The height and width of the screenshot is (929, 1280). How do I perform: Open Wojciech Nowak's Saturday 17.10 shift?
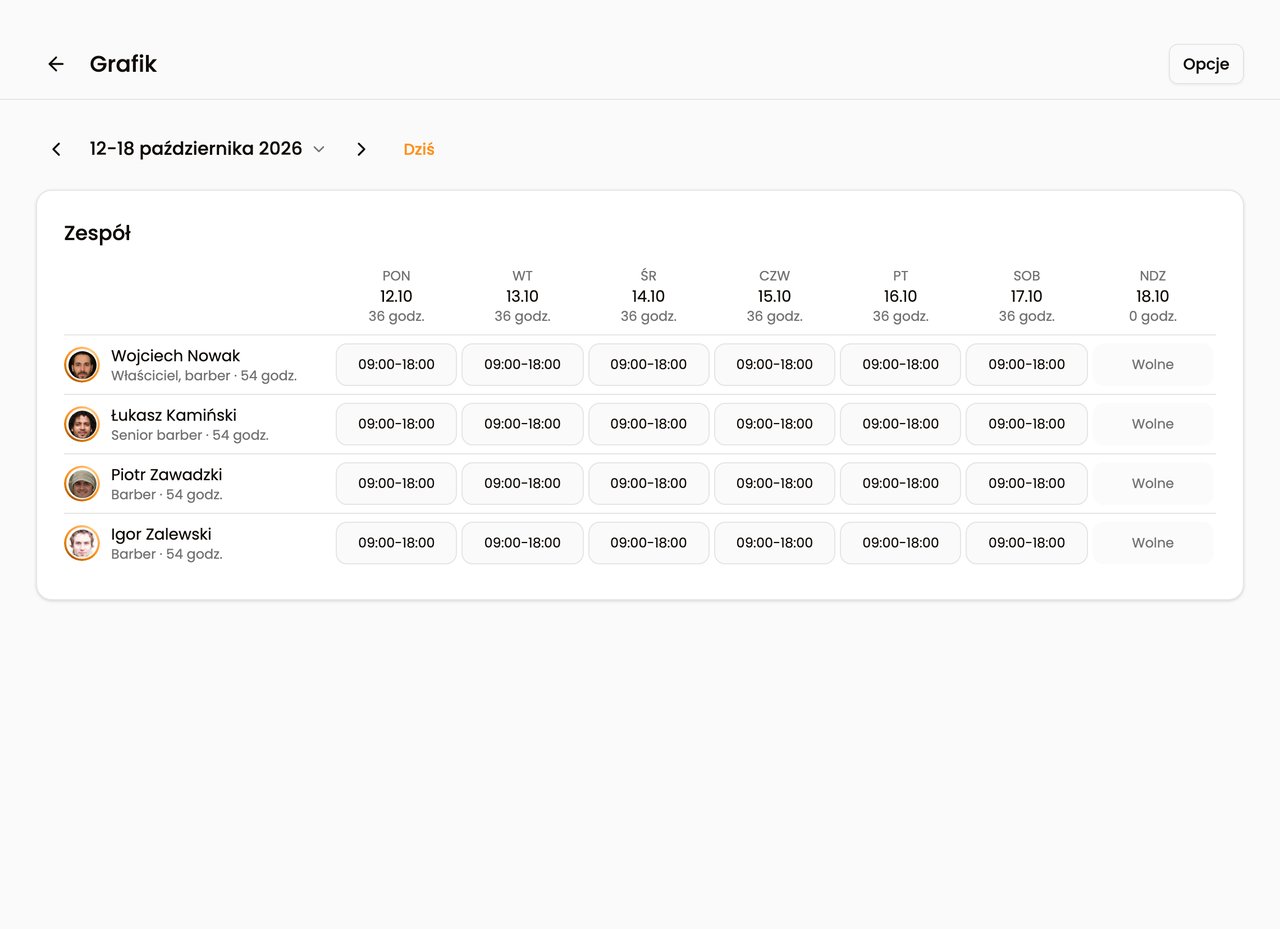(1026, 365)
